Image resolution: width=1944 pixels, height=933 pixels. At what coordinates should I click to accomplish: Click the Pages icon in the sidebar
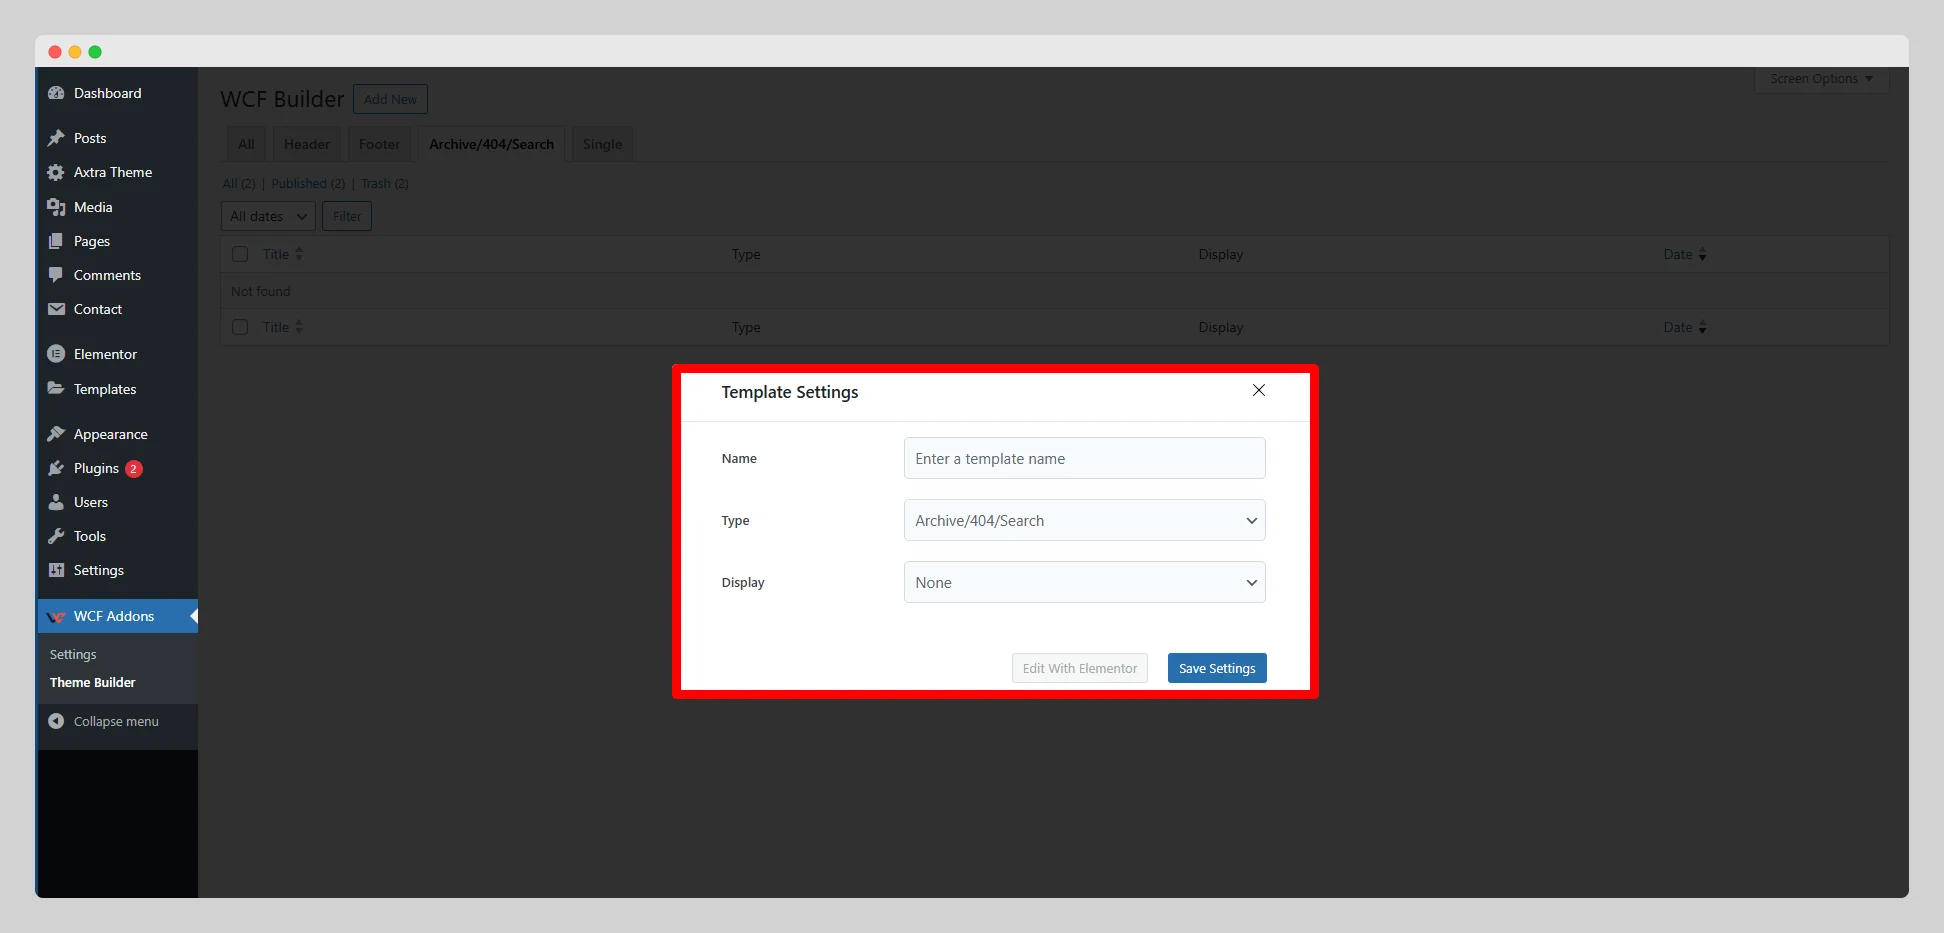tap(56, 241)
